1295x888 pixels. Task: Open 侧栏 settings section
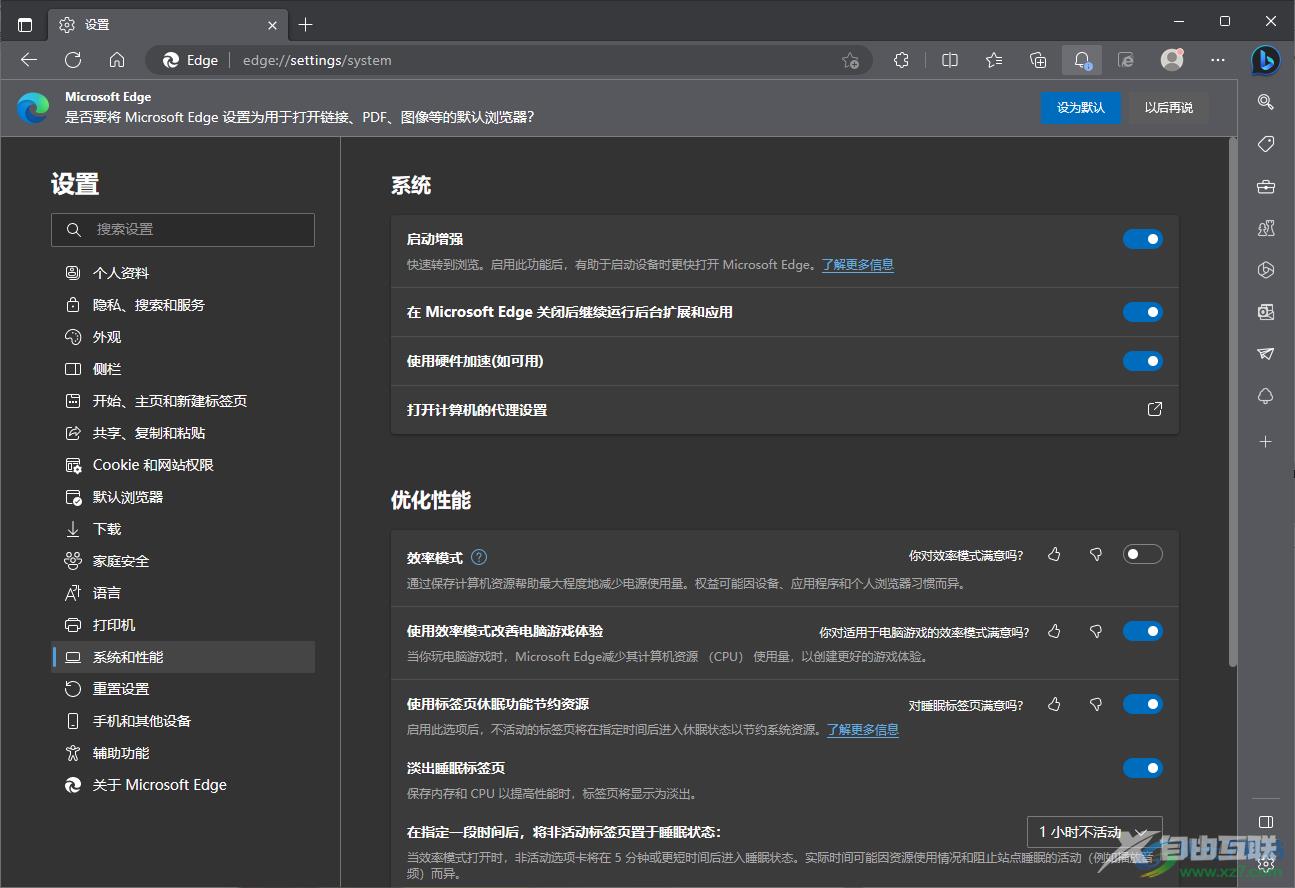click(x=183, y=369)
